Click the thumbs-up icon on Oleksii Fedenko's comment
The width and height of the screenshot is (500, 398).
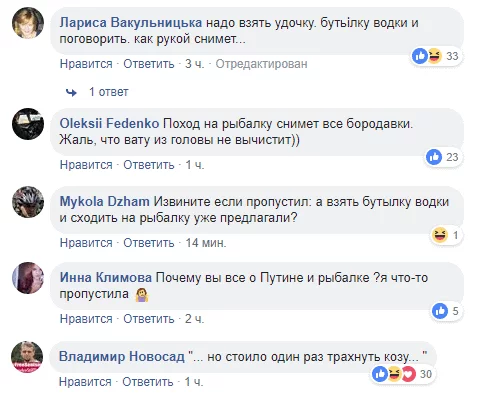click(434, 157)
